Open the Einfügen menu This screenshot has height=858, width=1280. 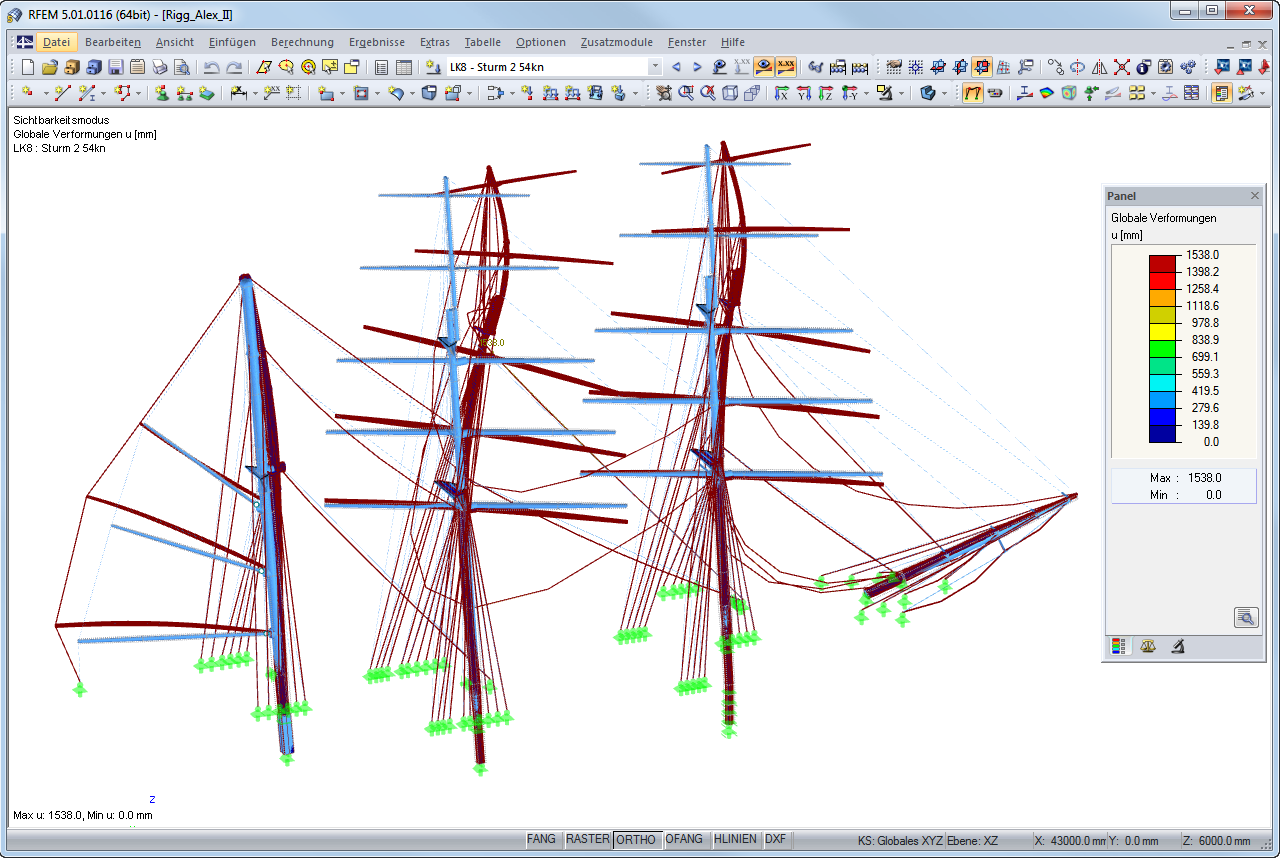pyautogui.click(x=232, y=42)
